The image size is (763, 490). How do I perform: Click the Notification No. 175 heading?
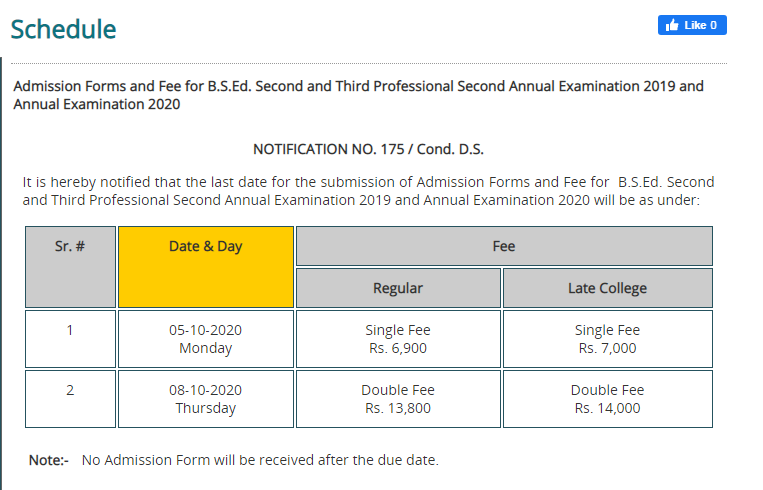tap(368, 149)
